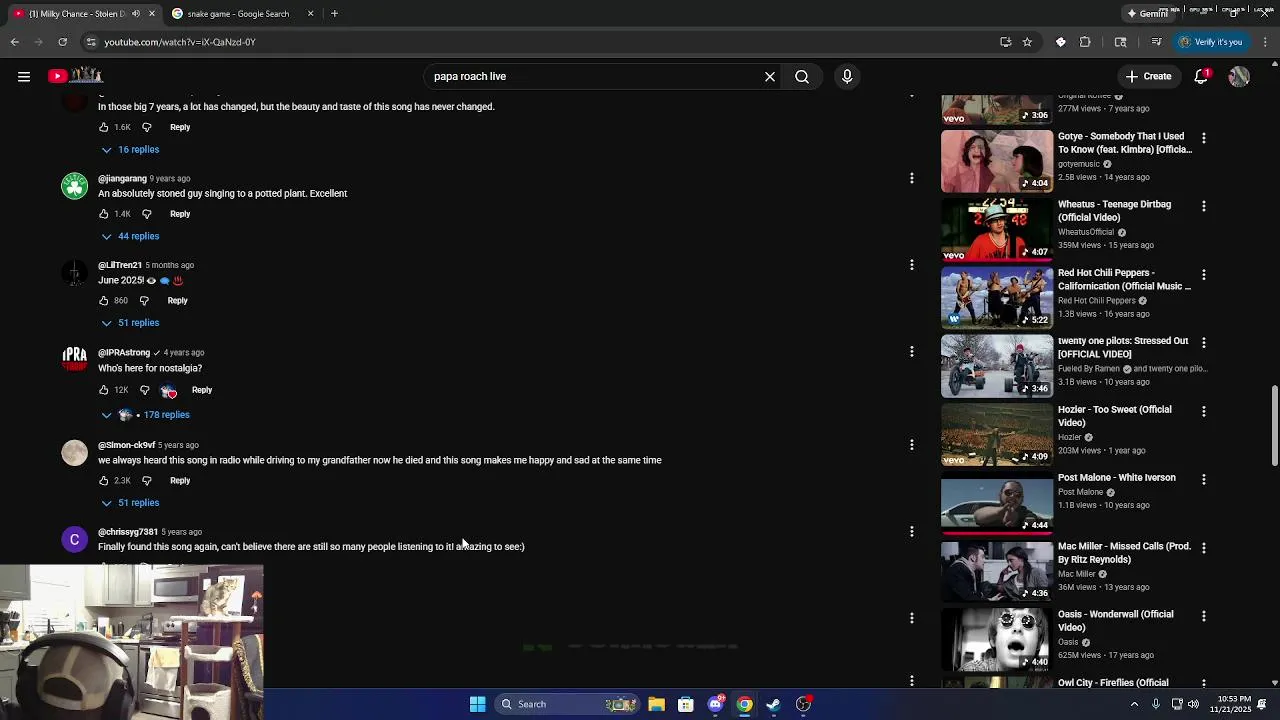
Task: Reload the YouTube page
Action: pyautogui.click(x=62, y=42)
